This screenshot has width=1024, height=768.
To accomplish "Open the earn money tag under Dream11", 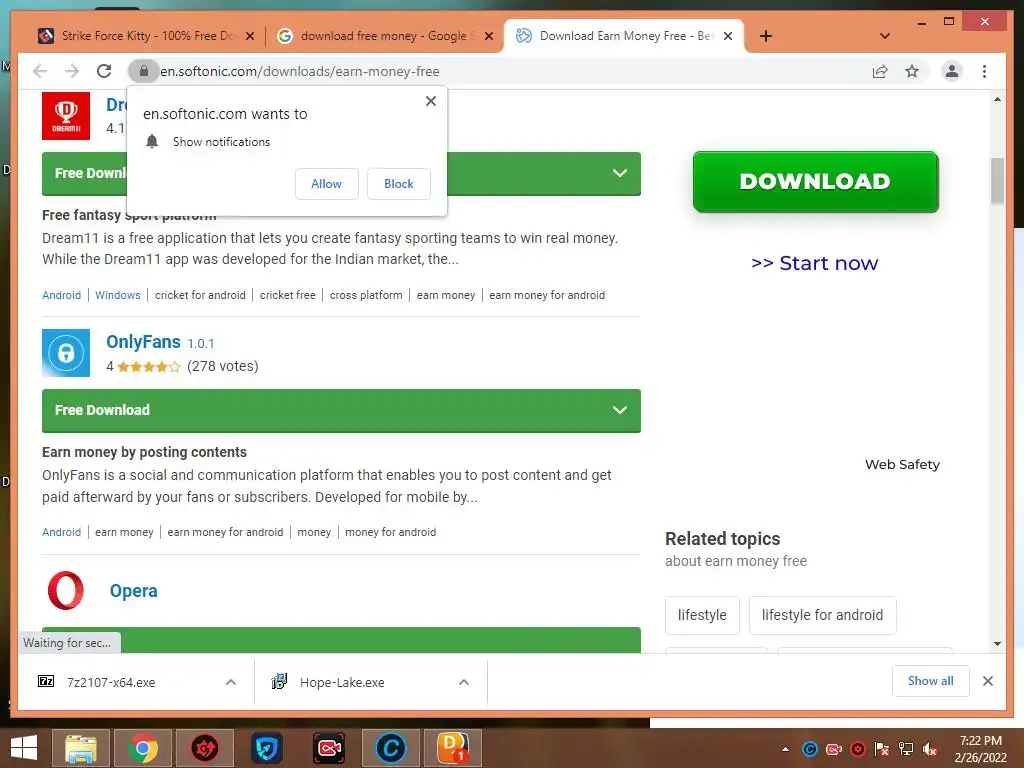I will pyautogui.click(x=445, y=295).
